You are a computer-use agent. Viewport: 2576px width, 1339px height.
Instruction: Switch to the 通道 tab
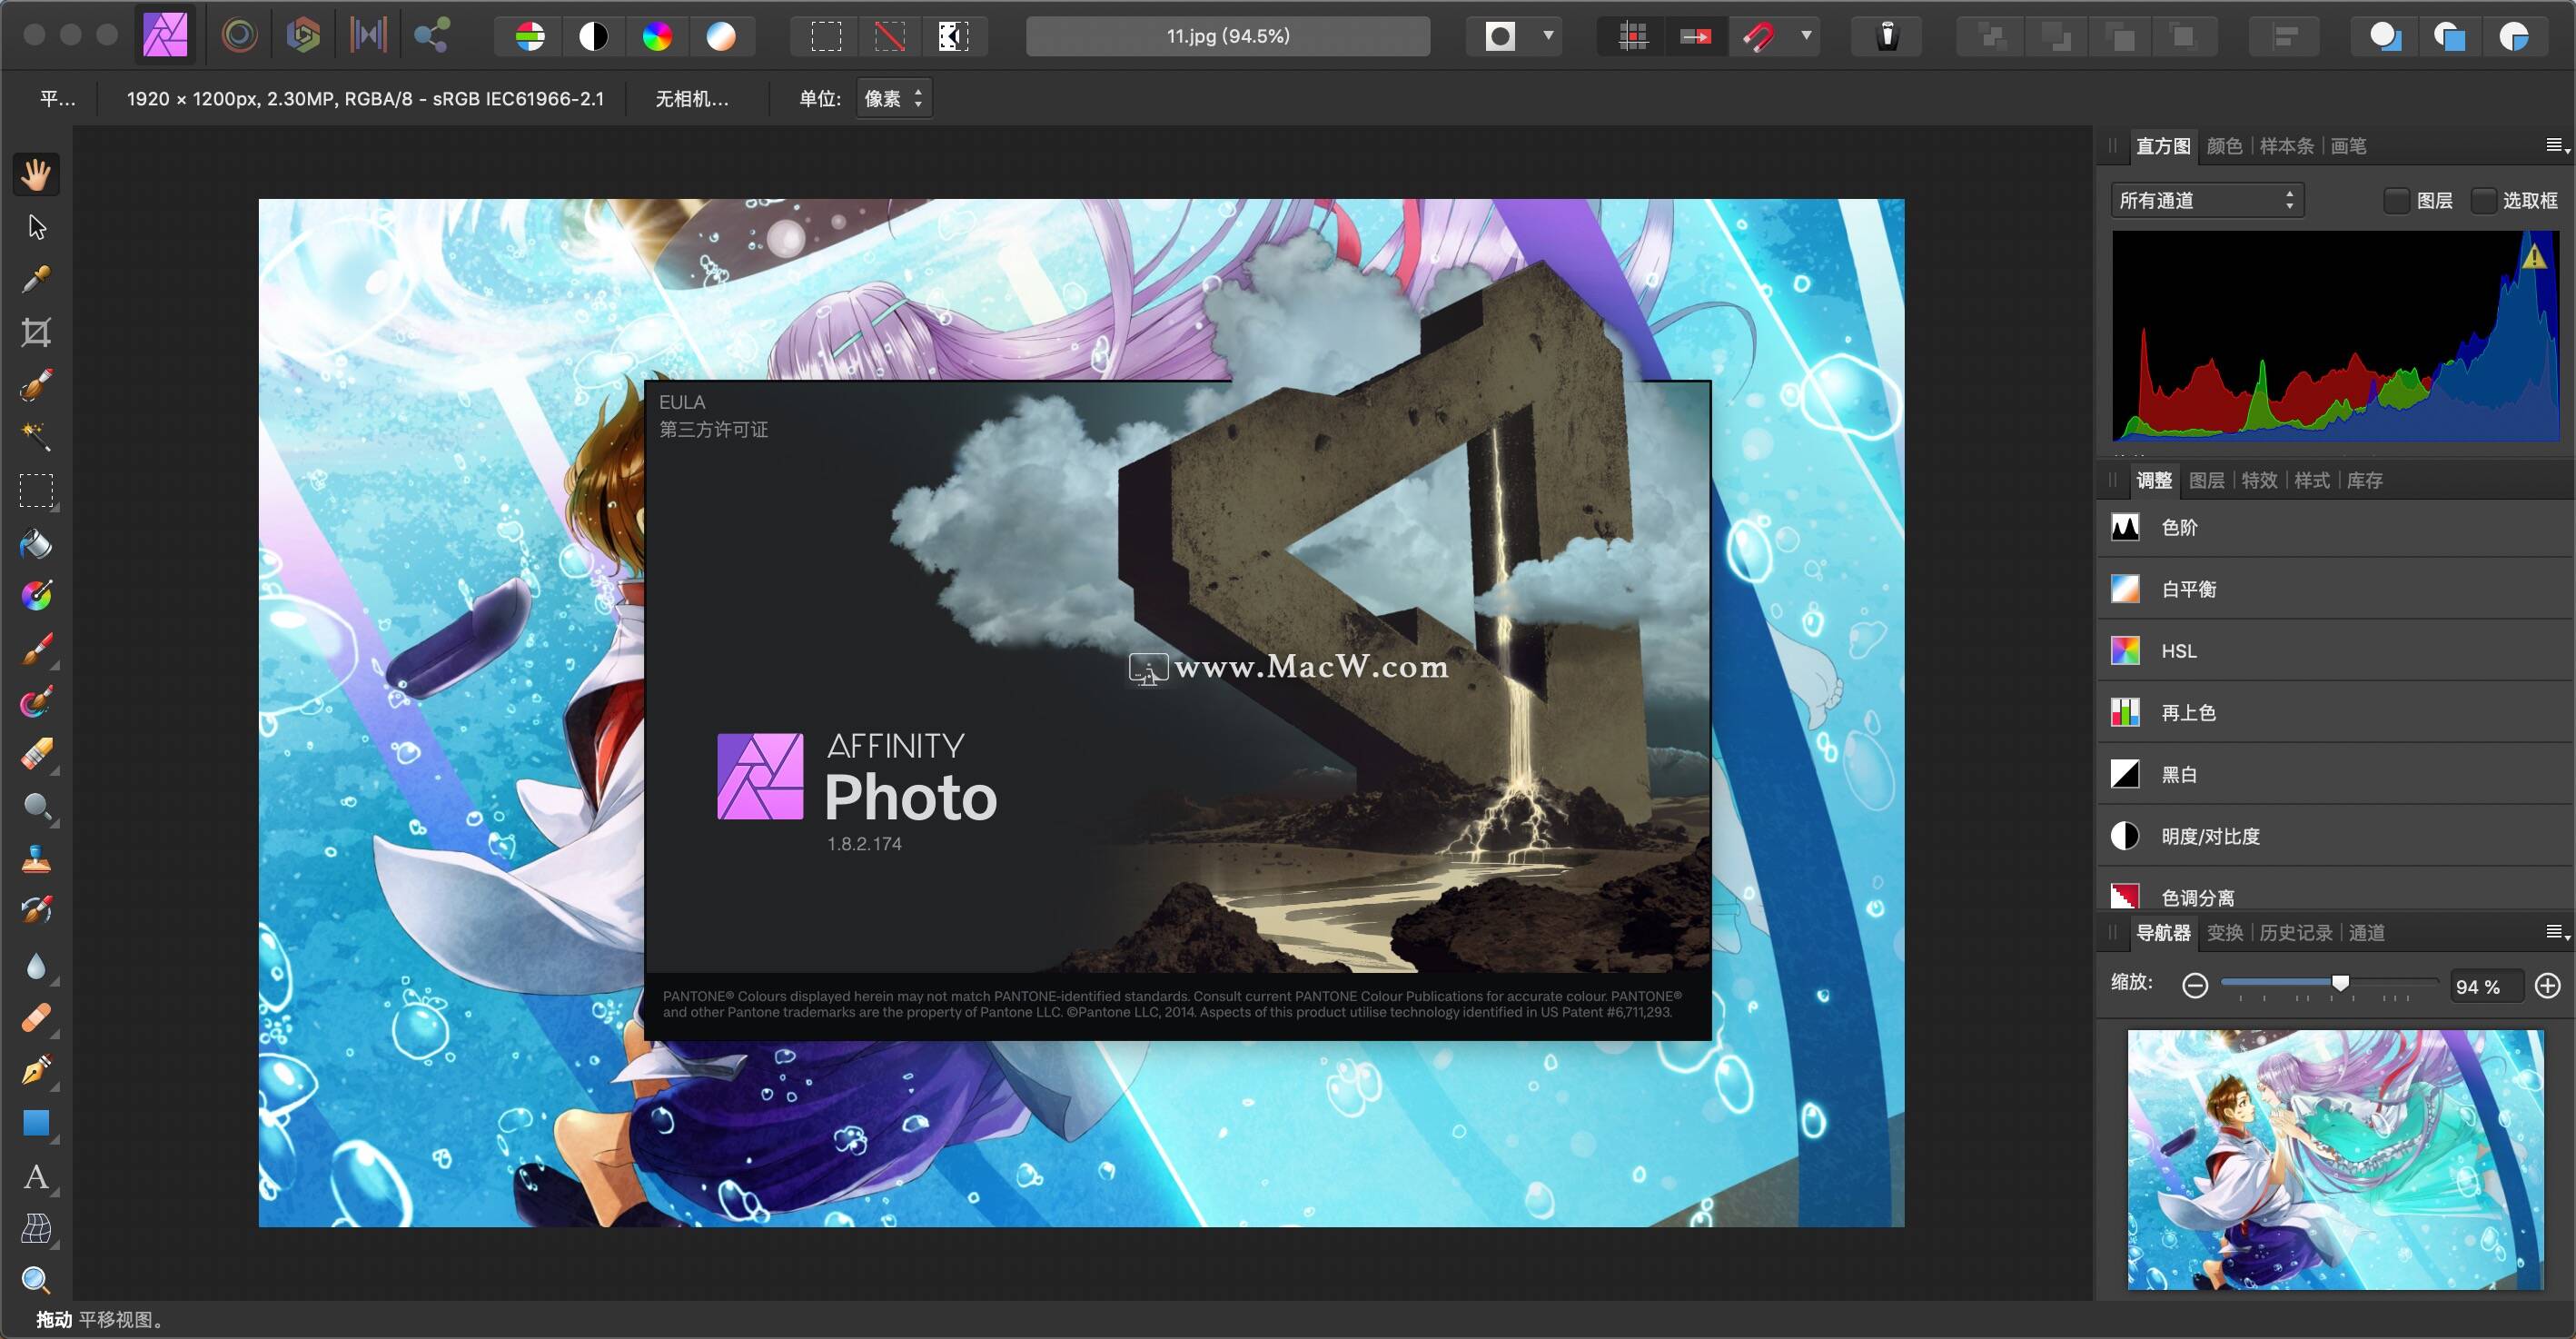2366,933
